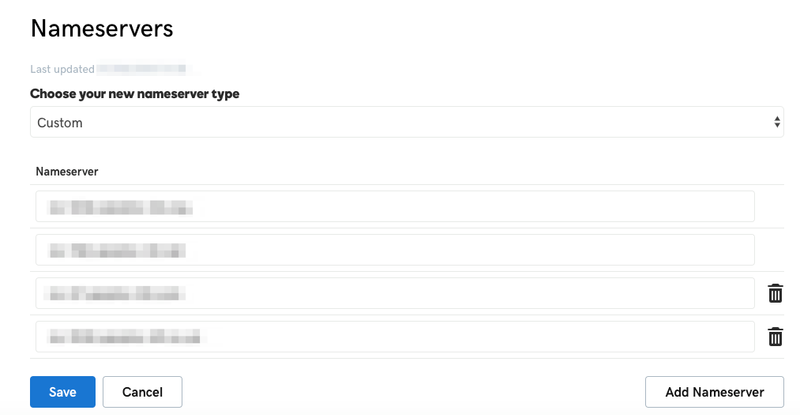800x415 pixels.
Task: Delete the third nameserver using trash icon
Action: click(775, 293)
